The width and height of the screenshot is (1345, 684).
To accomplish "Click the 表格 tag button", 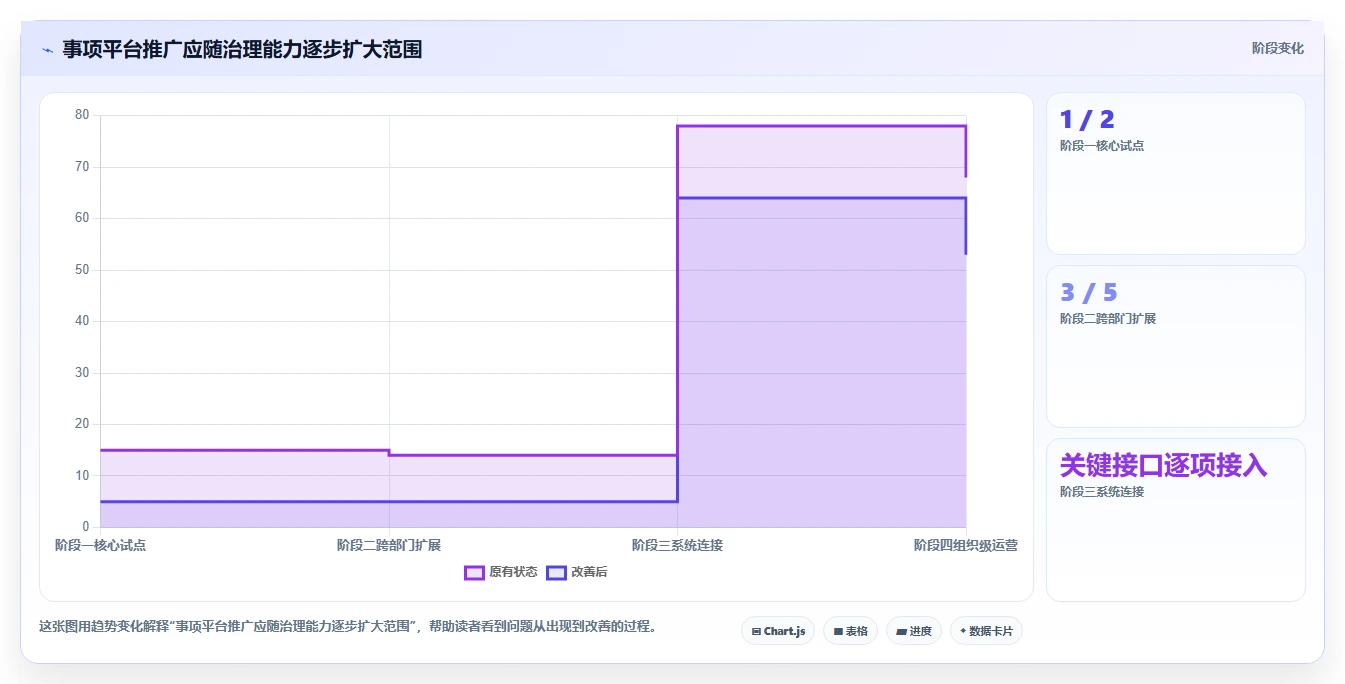I will [x=850, y=631].
